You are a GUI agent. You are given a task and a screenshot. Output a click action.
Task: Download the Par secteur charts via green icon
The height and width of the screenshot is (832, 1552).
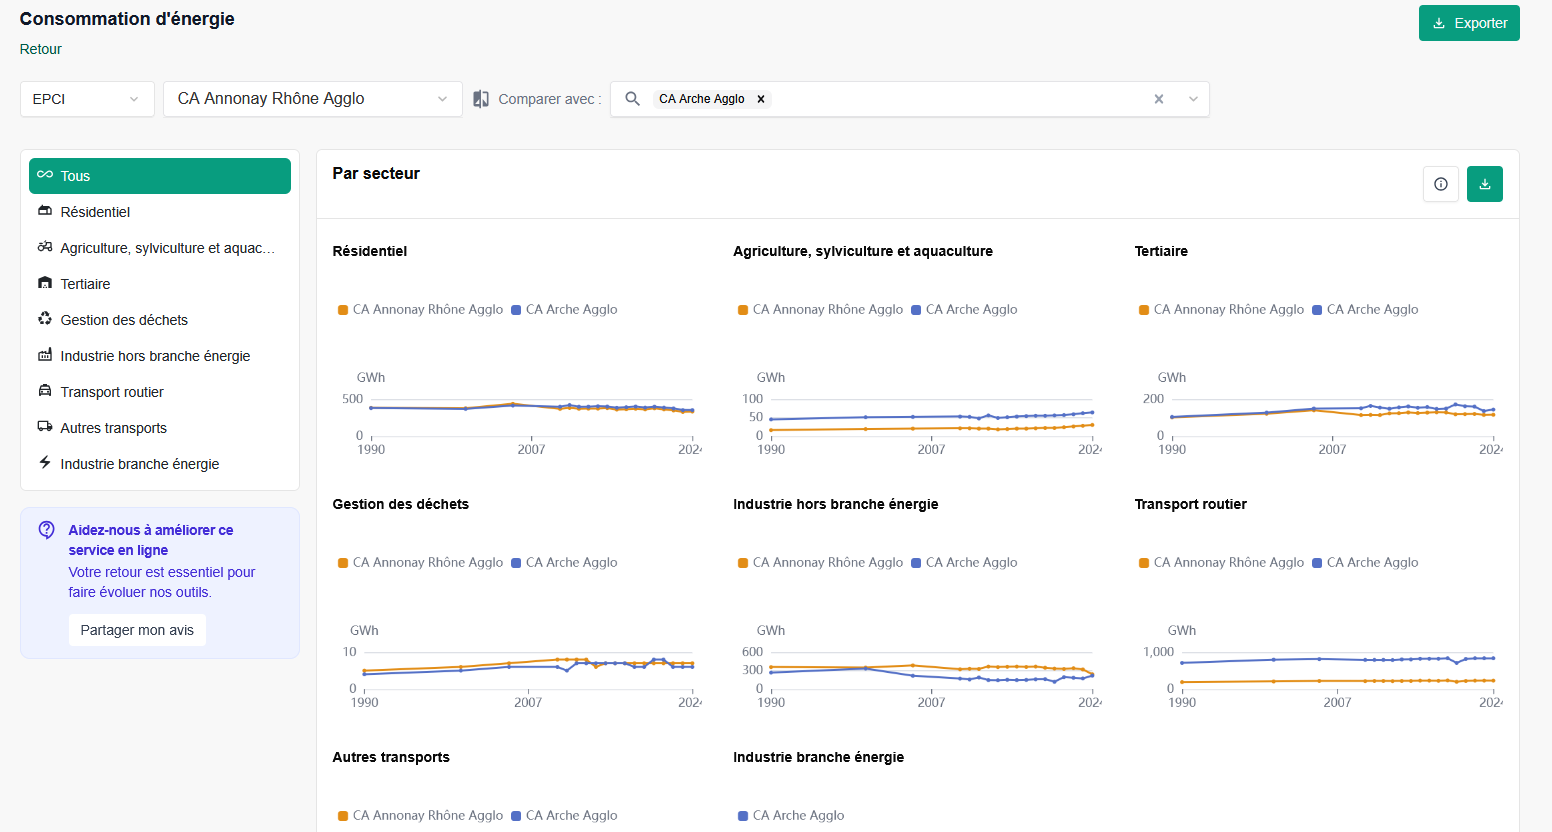(x=1484, y=184)
